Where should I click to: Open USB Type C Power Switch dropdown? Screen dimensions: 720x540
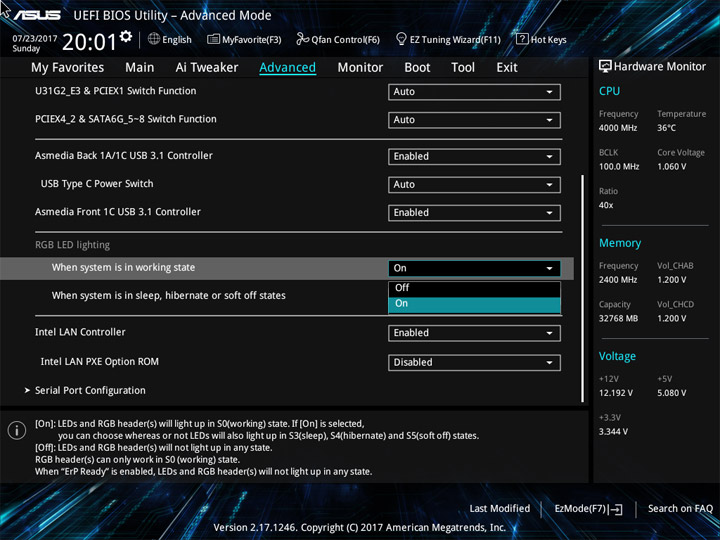coord(474,185)
